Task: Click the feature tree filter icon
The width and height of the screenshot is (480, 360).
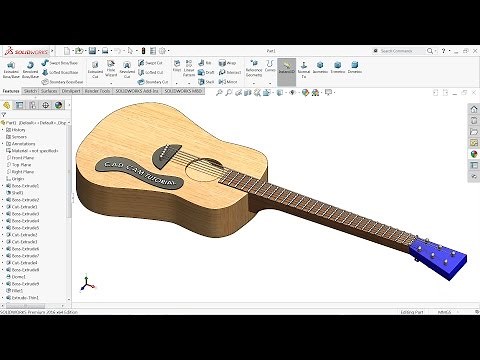Action: pos(4,115)
